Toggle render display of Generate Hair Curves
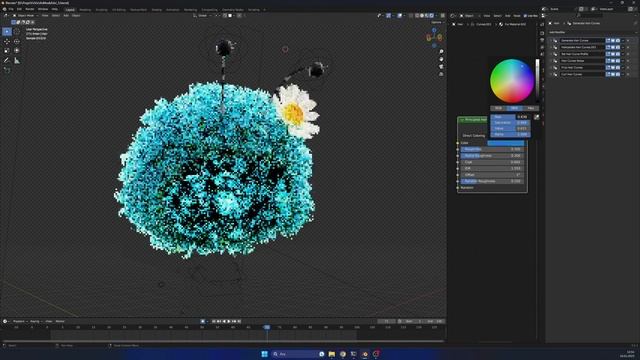This screenshot has width=640, height=360. click(x=618, y=40)
